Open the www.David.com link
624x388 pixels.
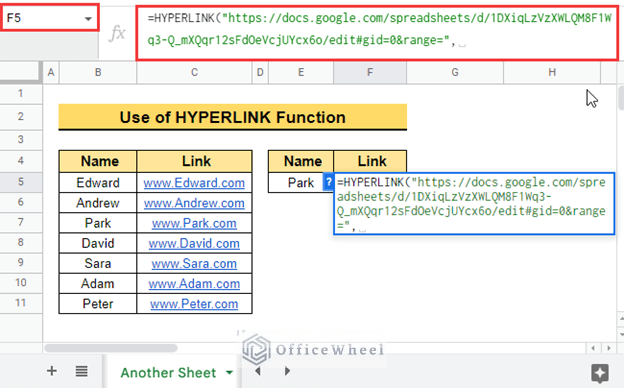194,243
